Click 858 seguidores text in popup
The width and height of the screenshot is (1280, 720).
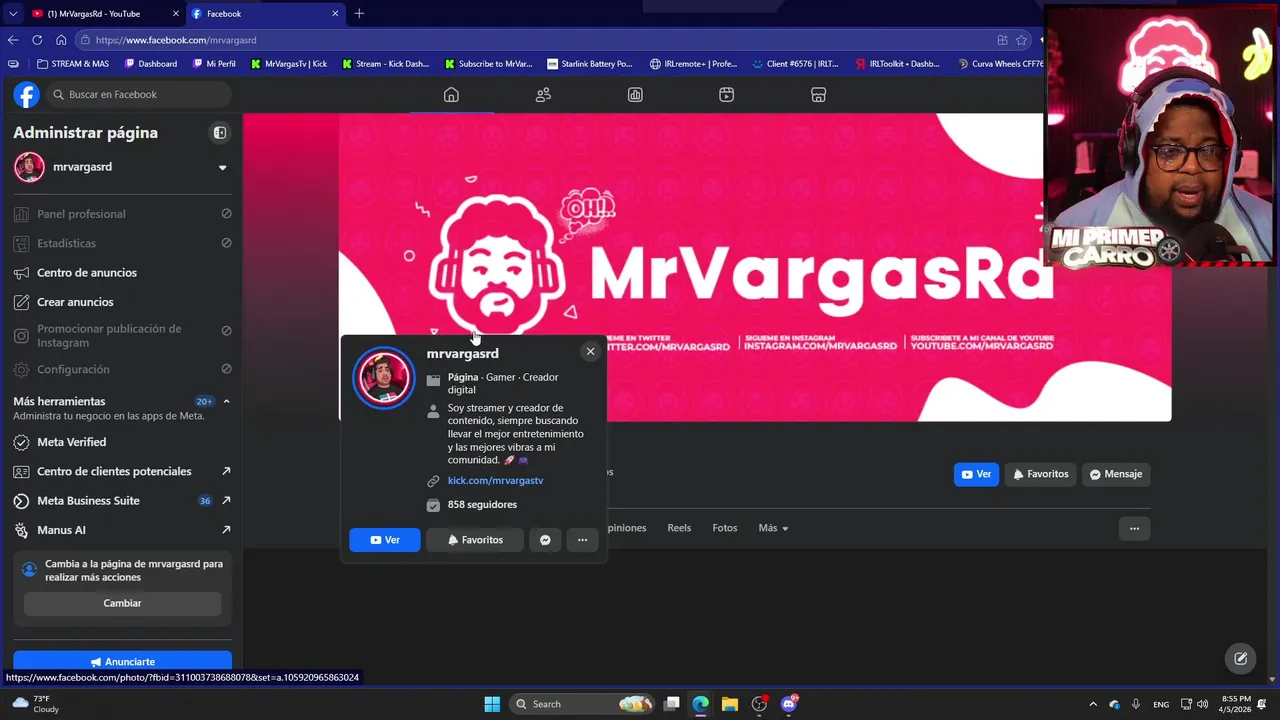point(482,505)
